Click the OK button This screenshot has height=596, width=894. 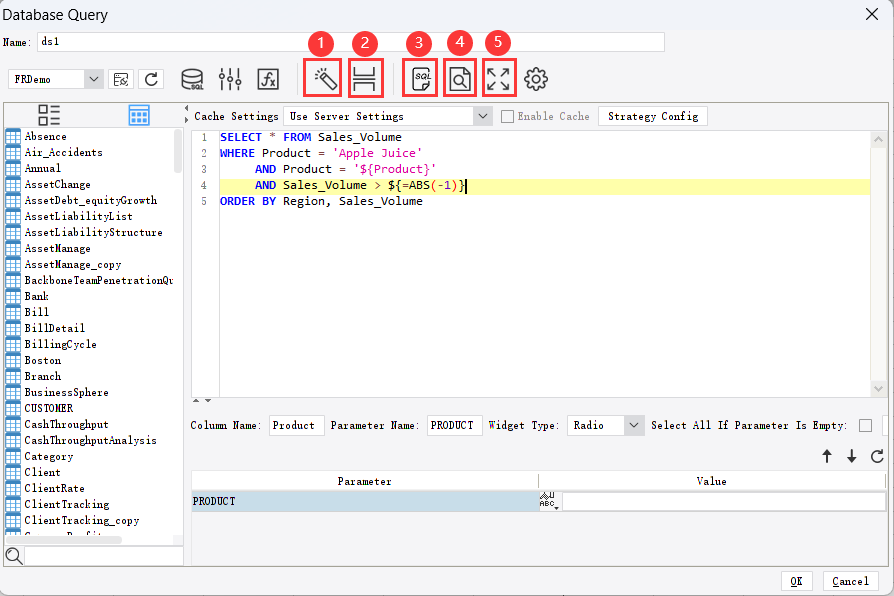coord(797,581)
